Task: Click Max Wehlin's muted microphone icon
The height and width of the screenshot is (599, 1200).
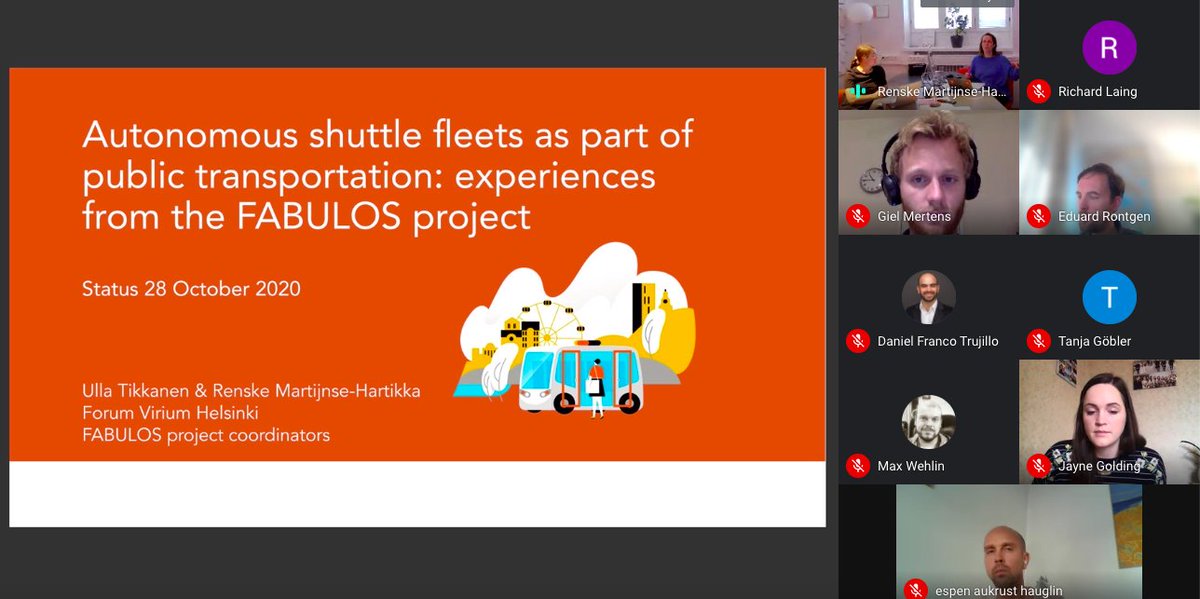Action: coord(857,466)
